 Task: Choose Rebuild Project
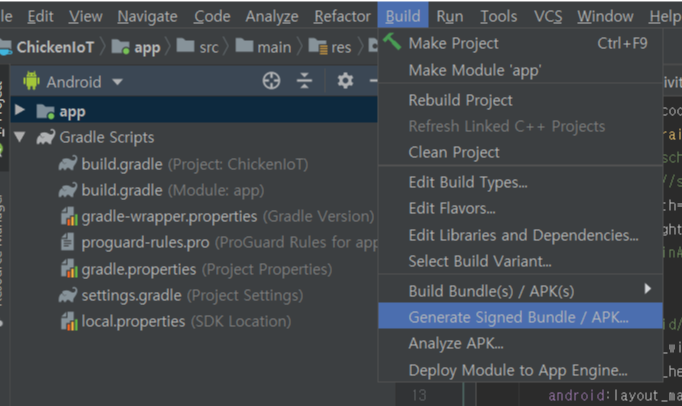pyautogui.click(x=520, y=101)
